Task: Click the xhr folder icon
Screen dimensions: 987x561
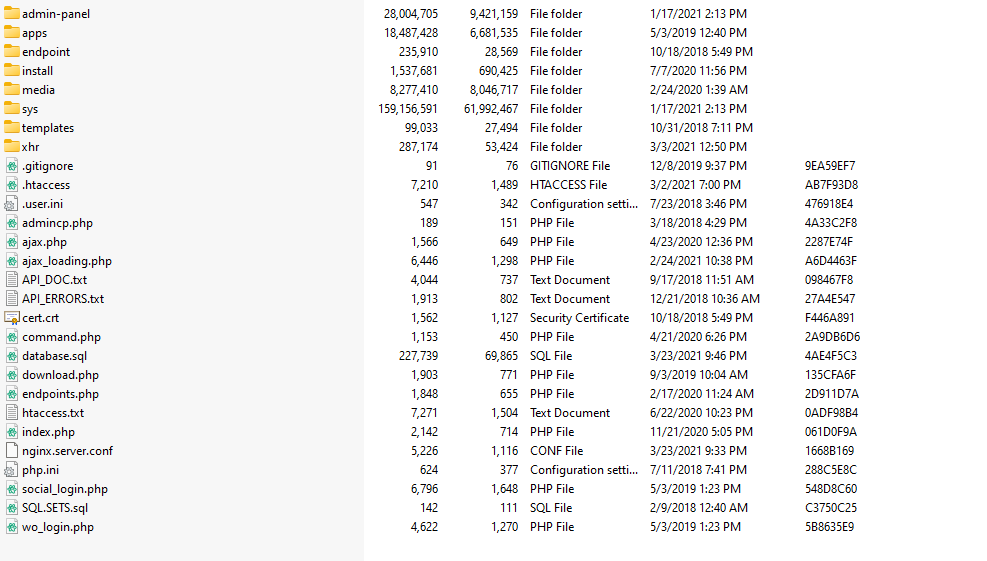Action: click(12, 147)
